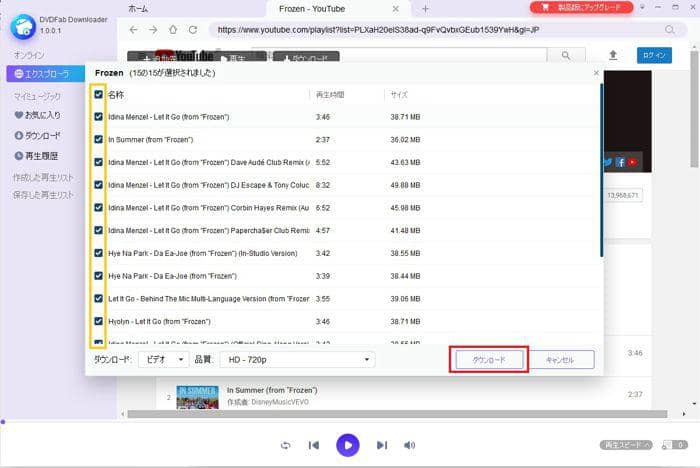Play the current track
The image size is (700, 468).
(348, 445)
